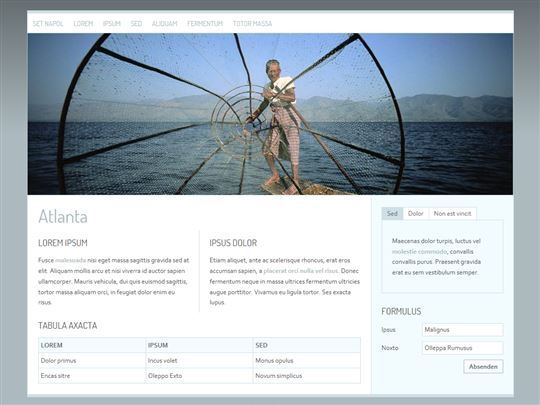540x405 pixels.
Task: Go to the IPSUM navigation link
Action: [112, 23]
